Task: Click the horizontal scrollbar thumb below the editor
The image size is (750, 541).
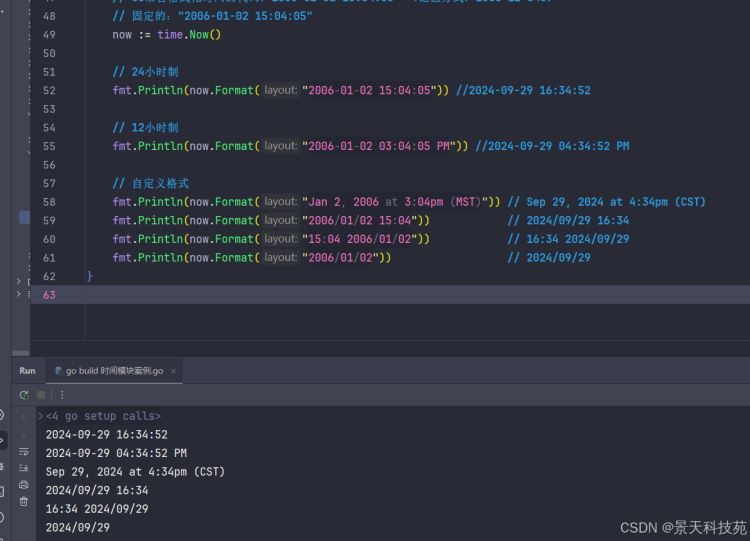Action: (21, 353)
